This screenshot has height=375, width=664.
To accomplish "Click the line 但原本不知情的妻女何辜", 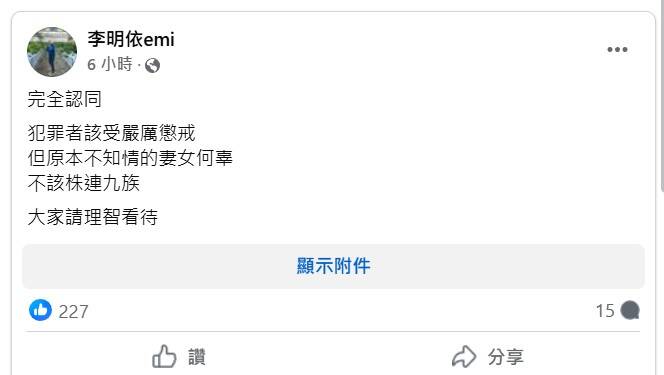I will [x=130, y=158].
